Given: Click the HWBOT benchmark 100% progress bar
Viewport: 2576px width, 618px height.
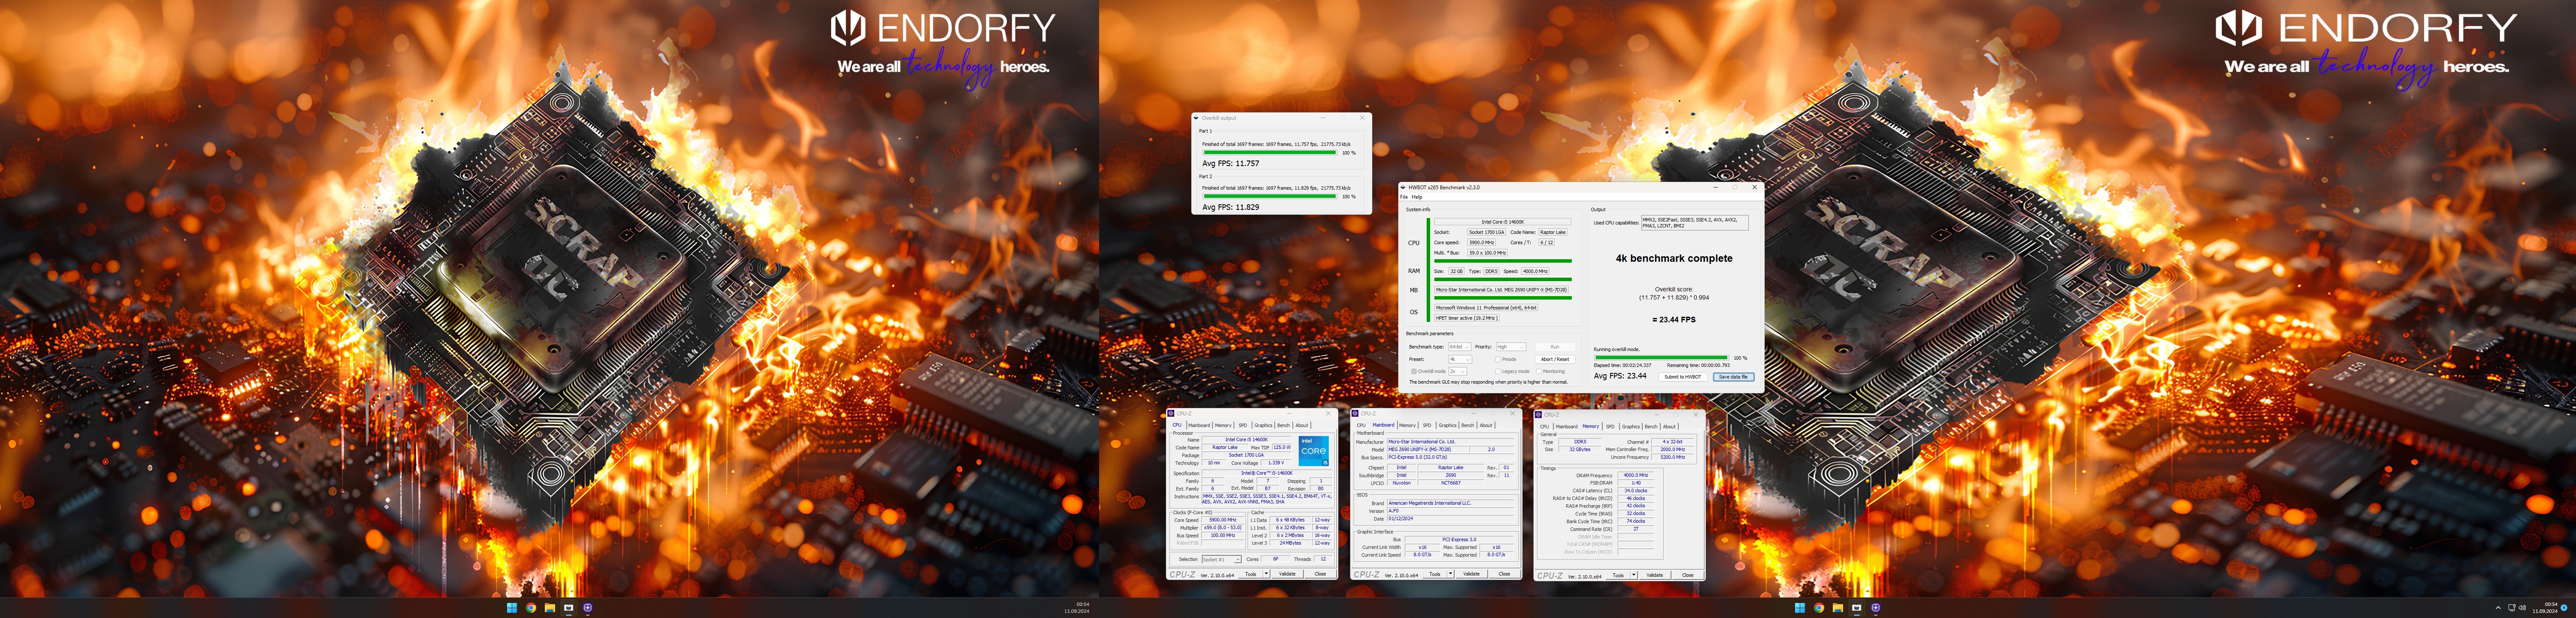Looking at the screenshot, I should pos(1662,358).
